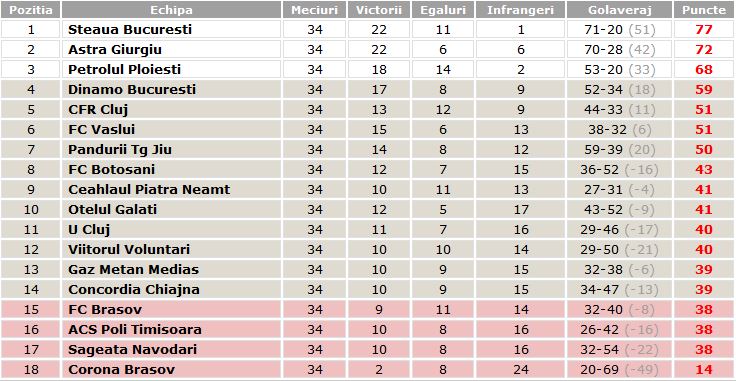Image resolution: width=736 pixels, height=381 pixels.
Task: Open Dinamo Bucuresti team entry
Action: click(132, 90)
